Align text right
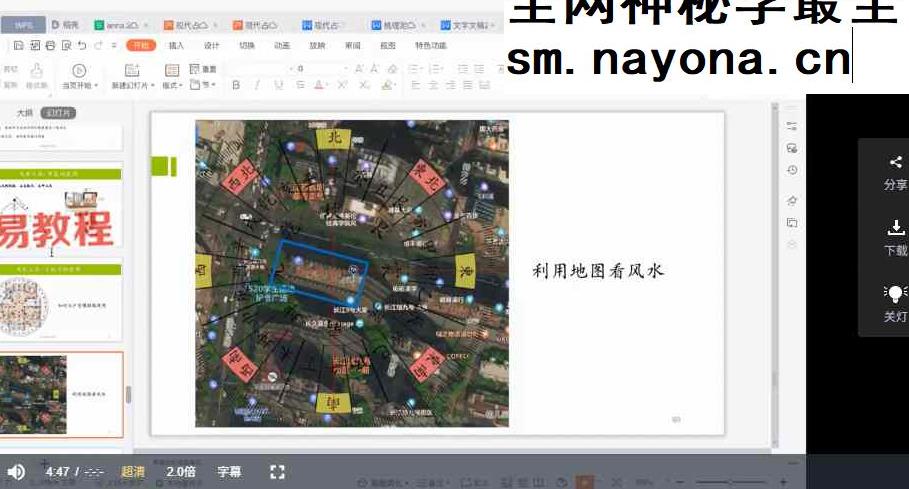 450,85
